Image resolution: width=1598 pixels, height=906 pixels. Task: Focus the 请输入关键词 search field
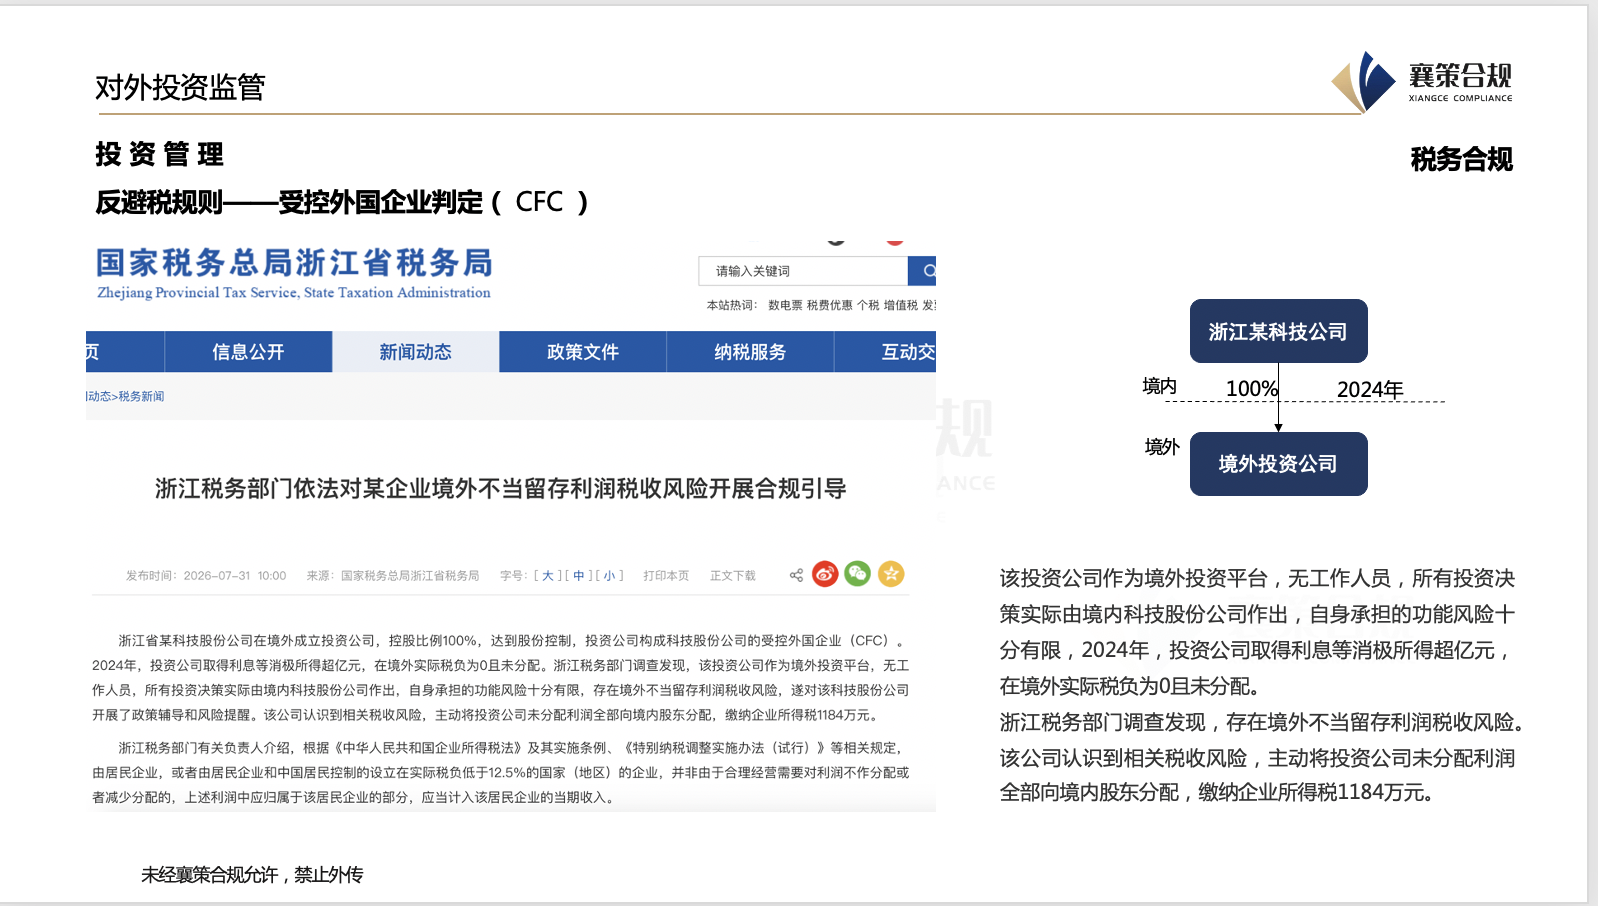pos(803,271)
